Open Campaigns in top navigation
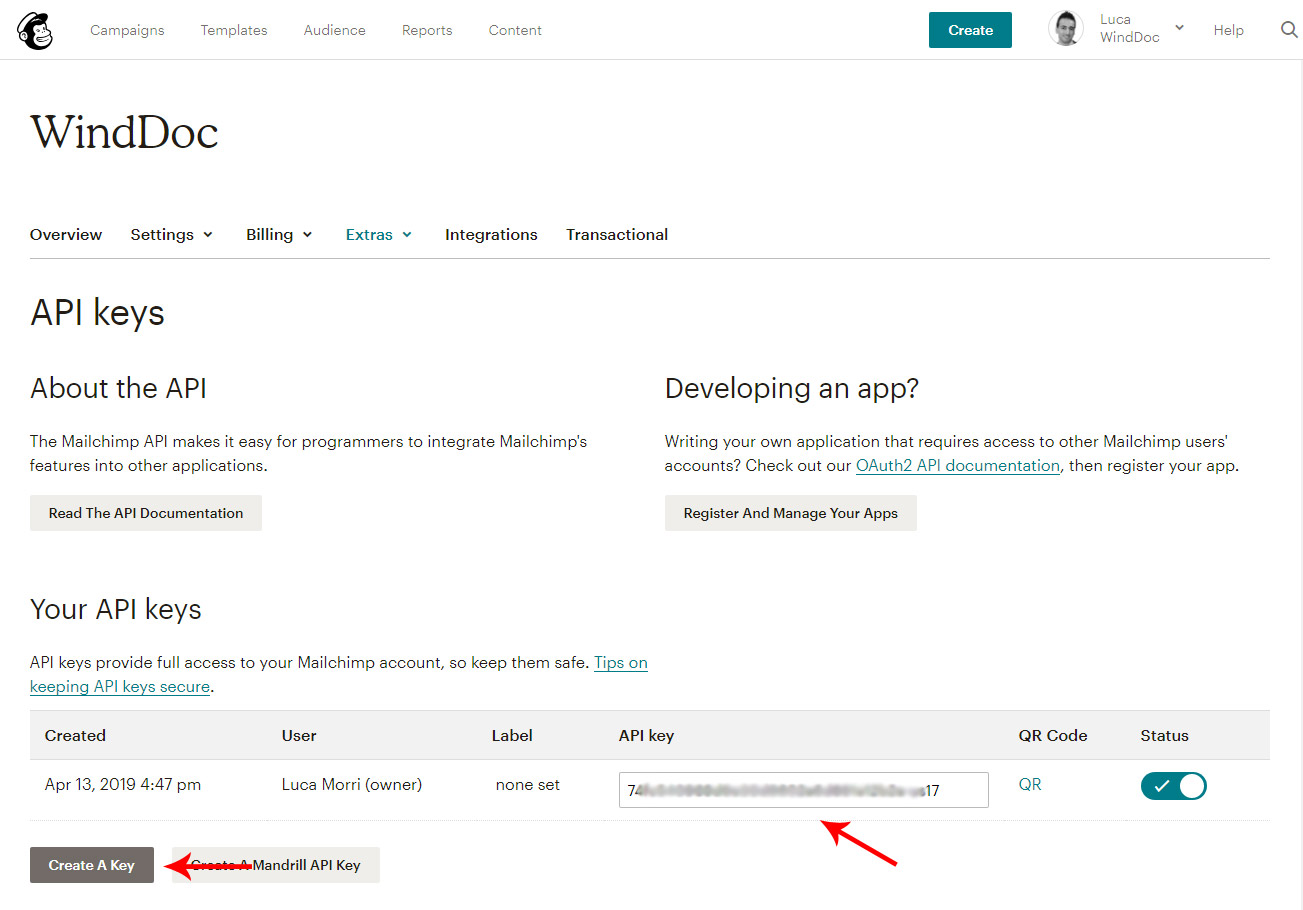 click(x=127, y=30)
